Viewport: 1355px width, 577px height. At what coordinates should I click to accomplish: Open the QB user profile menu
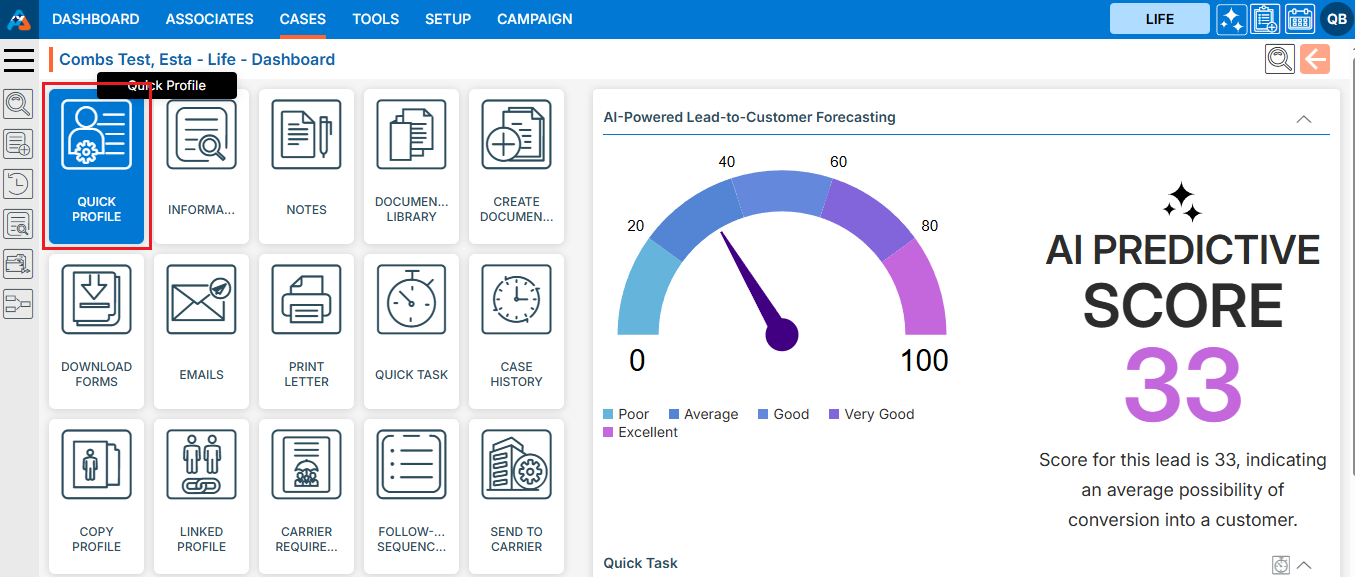pyautogui.click(x=1336, y=19)
